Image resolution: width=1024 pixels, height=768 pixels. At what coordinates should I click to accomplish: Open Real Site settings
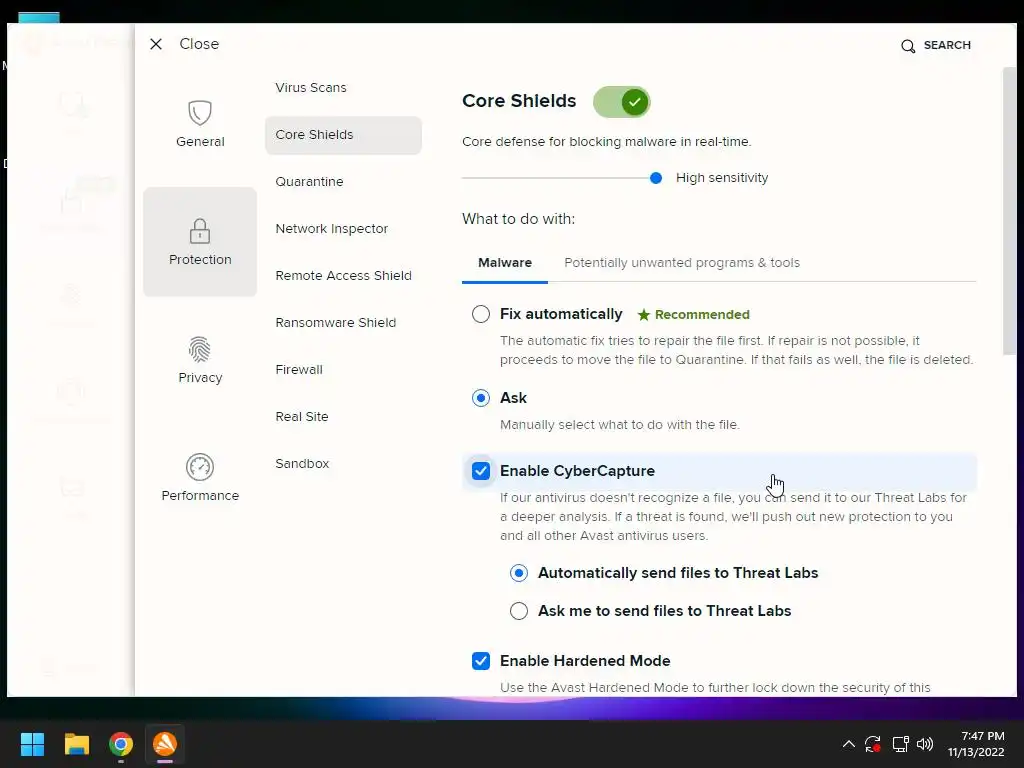coord(302,417)
